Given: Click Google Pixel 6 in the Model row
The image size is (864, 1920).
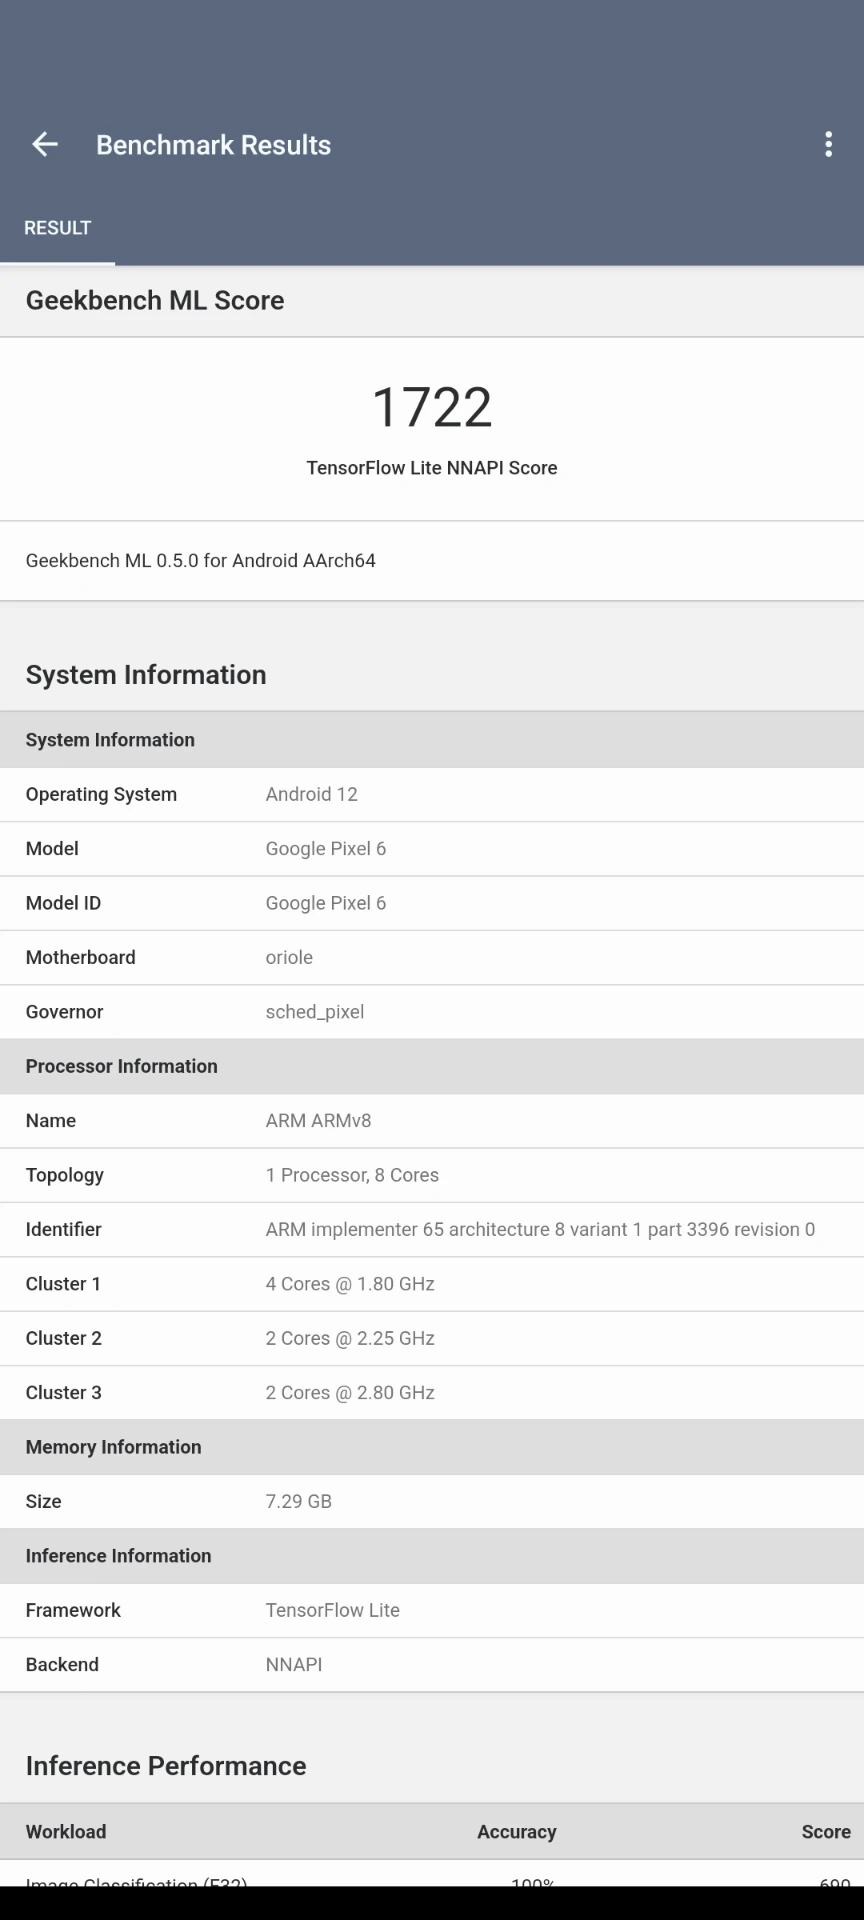Looking at the screenshot, I should click(x=326, y=849).
